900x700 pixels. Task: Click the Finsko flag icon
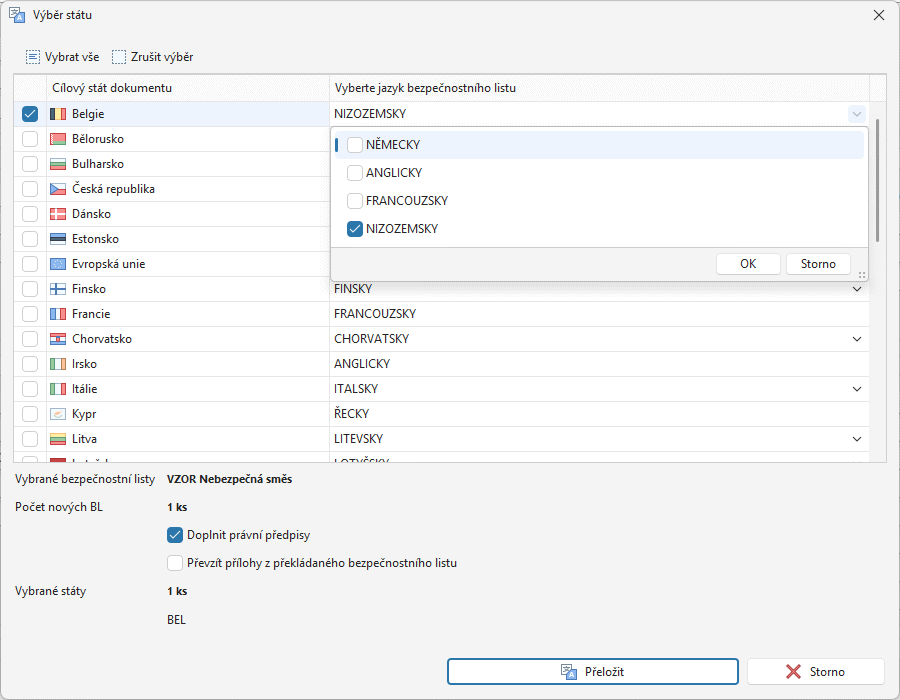tap(58, 289)
